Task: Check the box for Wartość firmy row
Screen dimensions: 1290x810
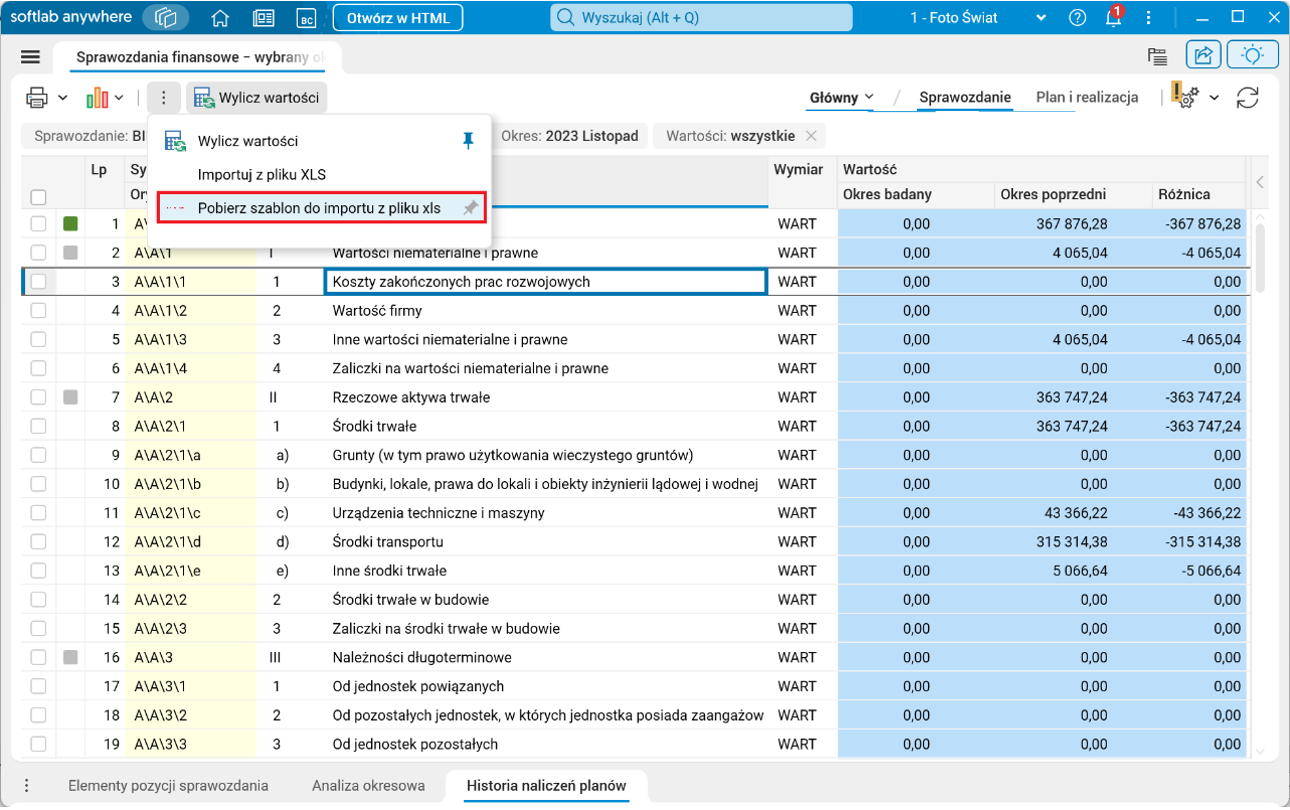Action: [38, 311]
